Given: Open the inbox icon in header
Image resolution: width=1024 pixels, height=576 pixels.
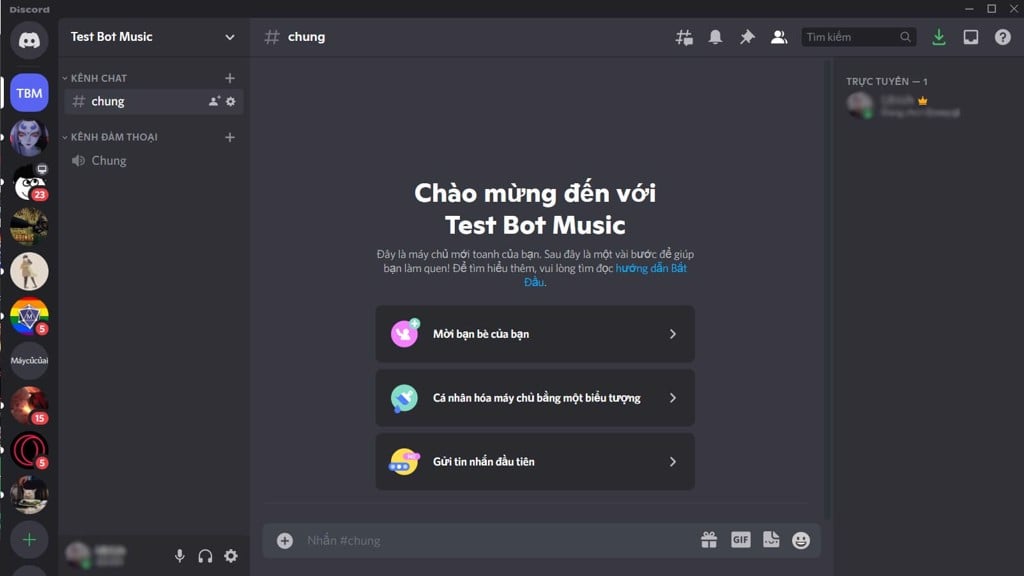Looking at the screenshot, I should [971, 37].
